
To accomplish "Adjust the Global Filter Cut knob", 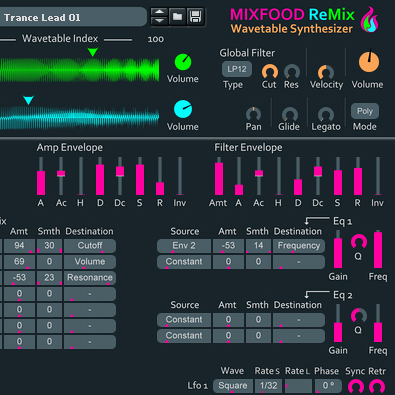I will click(270, 71).
